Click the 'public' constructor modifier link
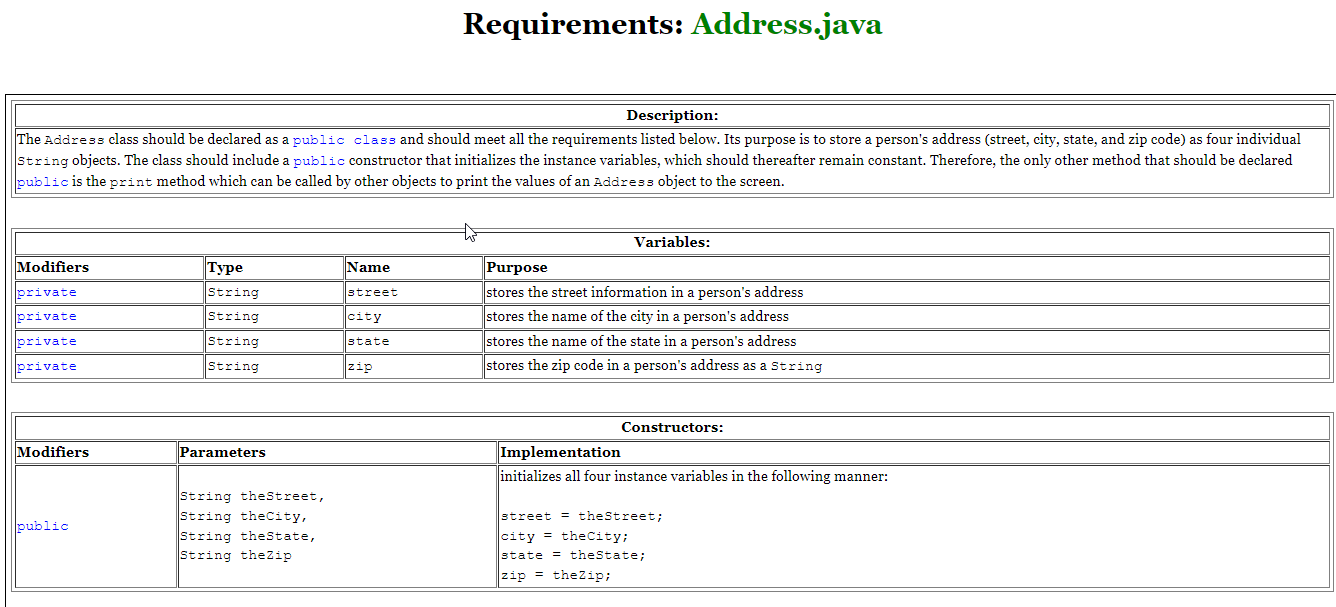The width and height of the screenshot is (1336, 607). pyautogui.click(x=42, y=525)
